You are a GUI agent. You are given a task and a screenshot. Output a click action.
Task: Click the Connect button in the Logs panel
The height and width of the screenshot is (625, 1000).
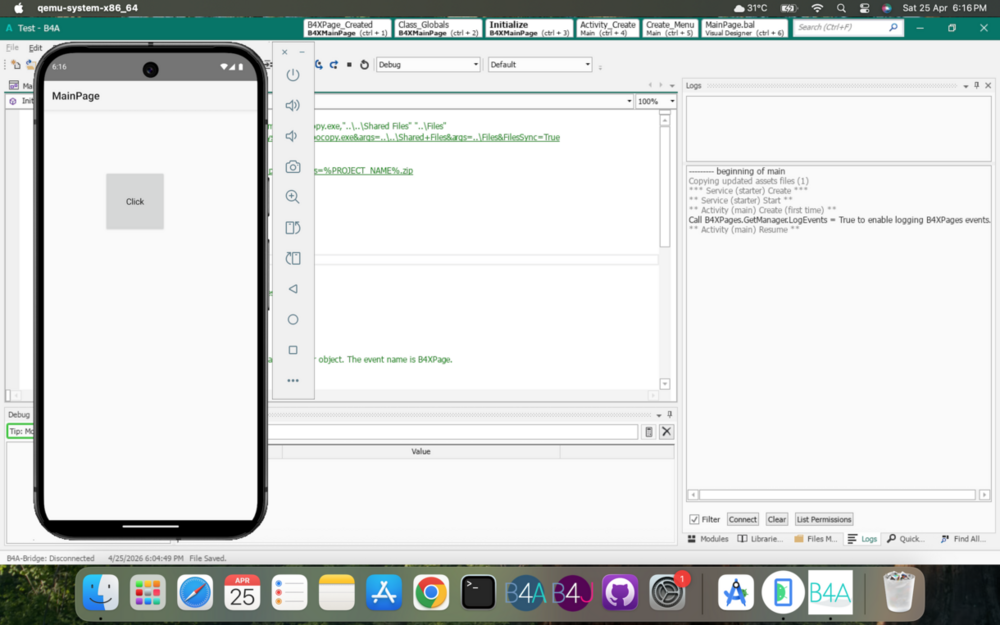[742, 518]
